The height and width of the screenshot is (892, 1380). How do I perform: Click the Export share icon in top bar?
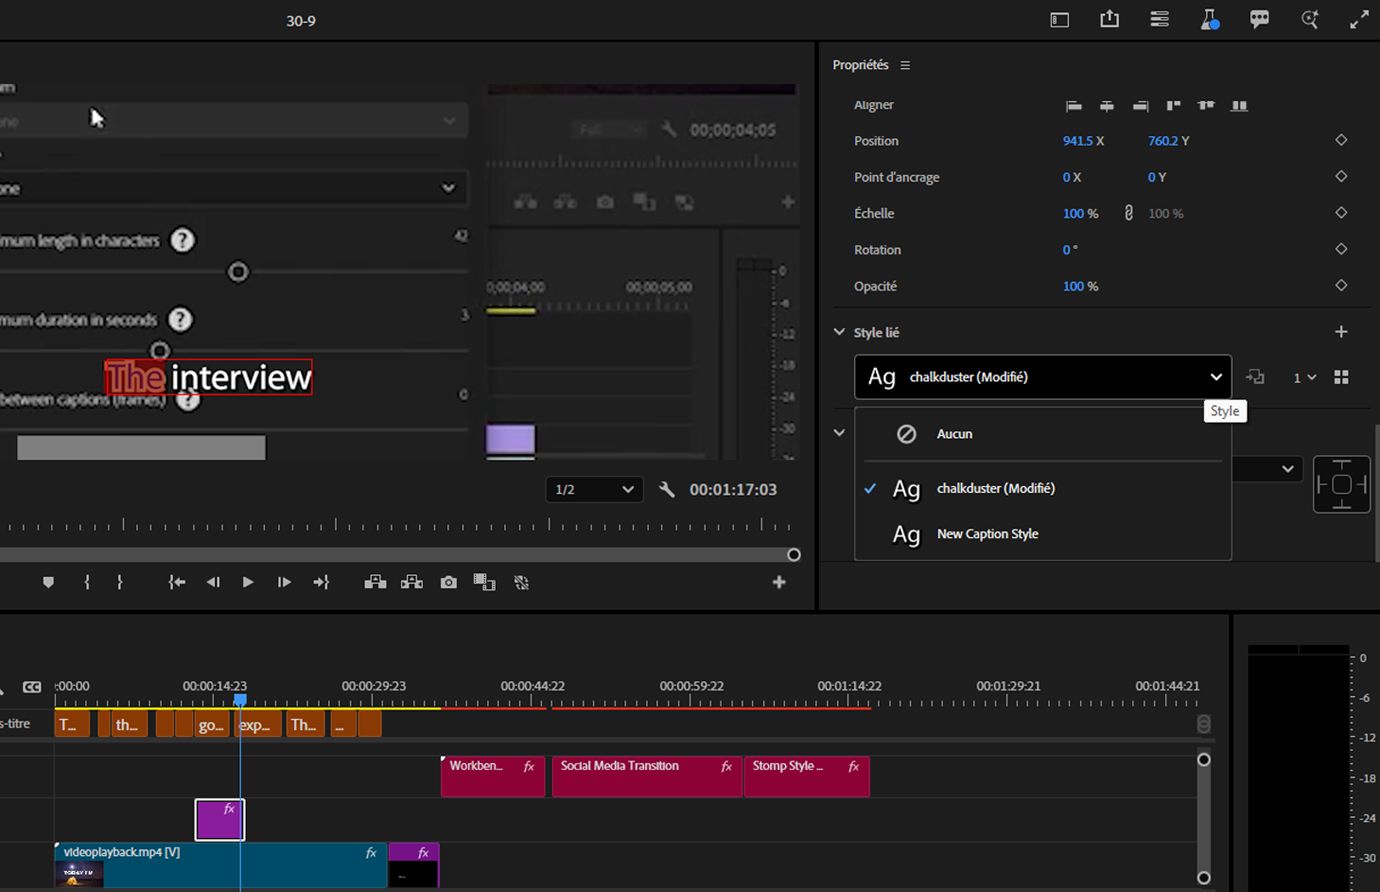coord(1109,19)
